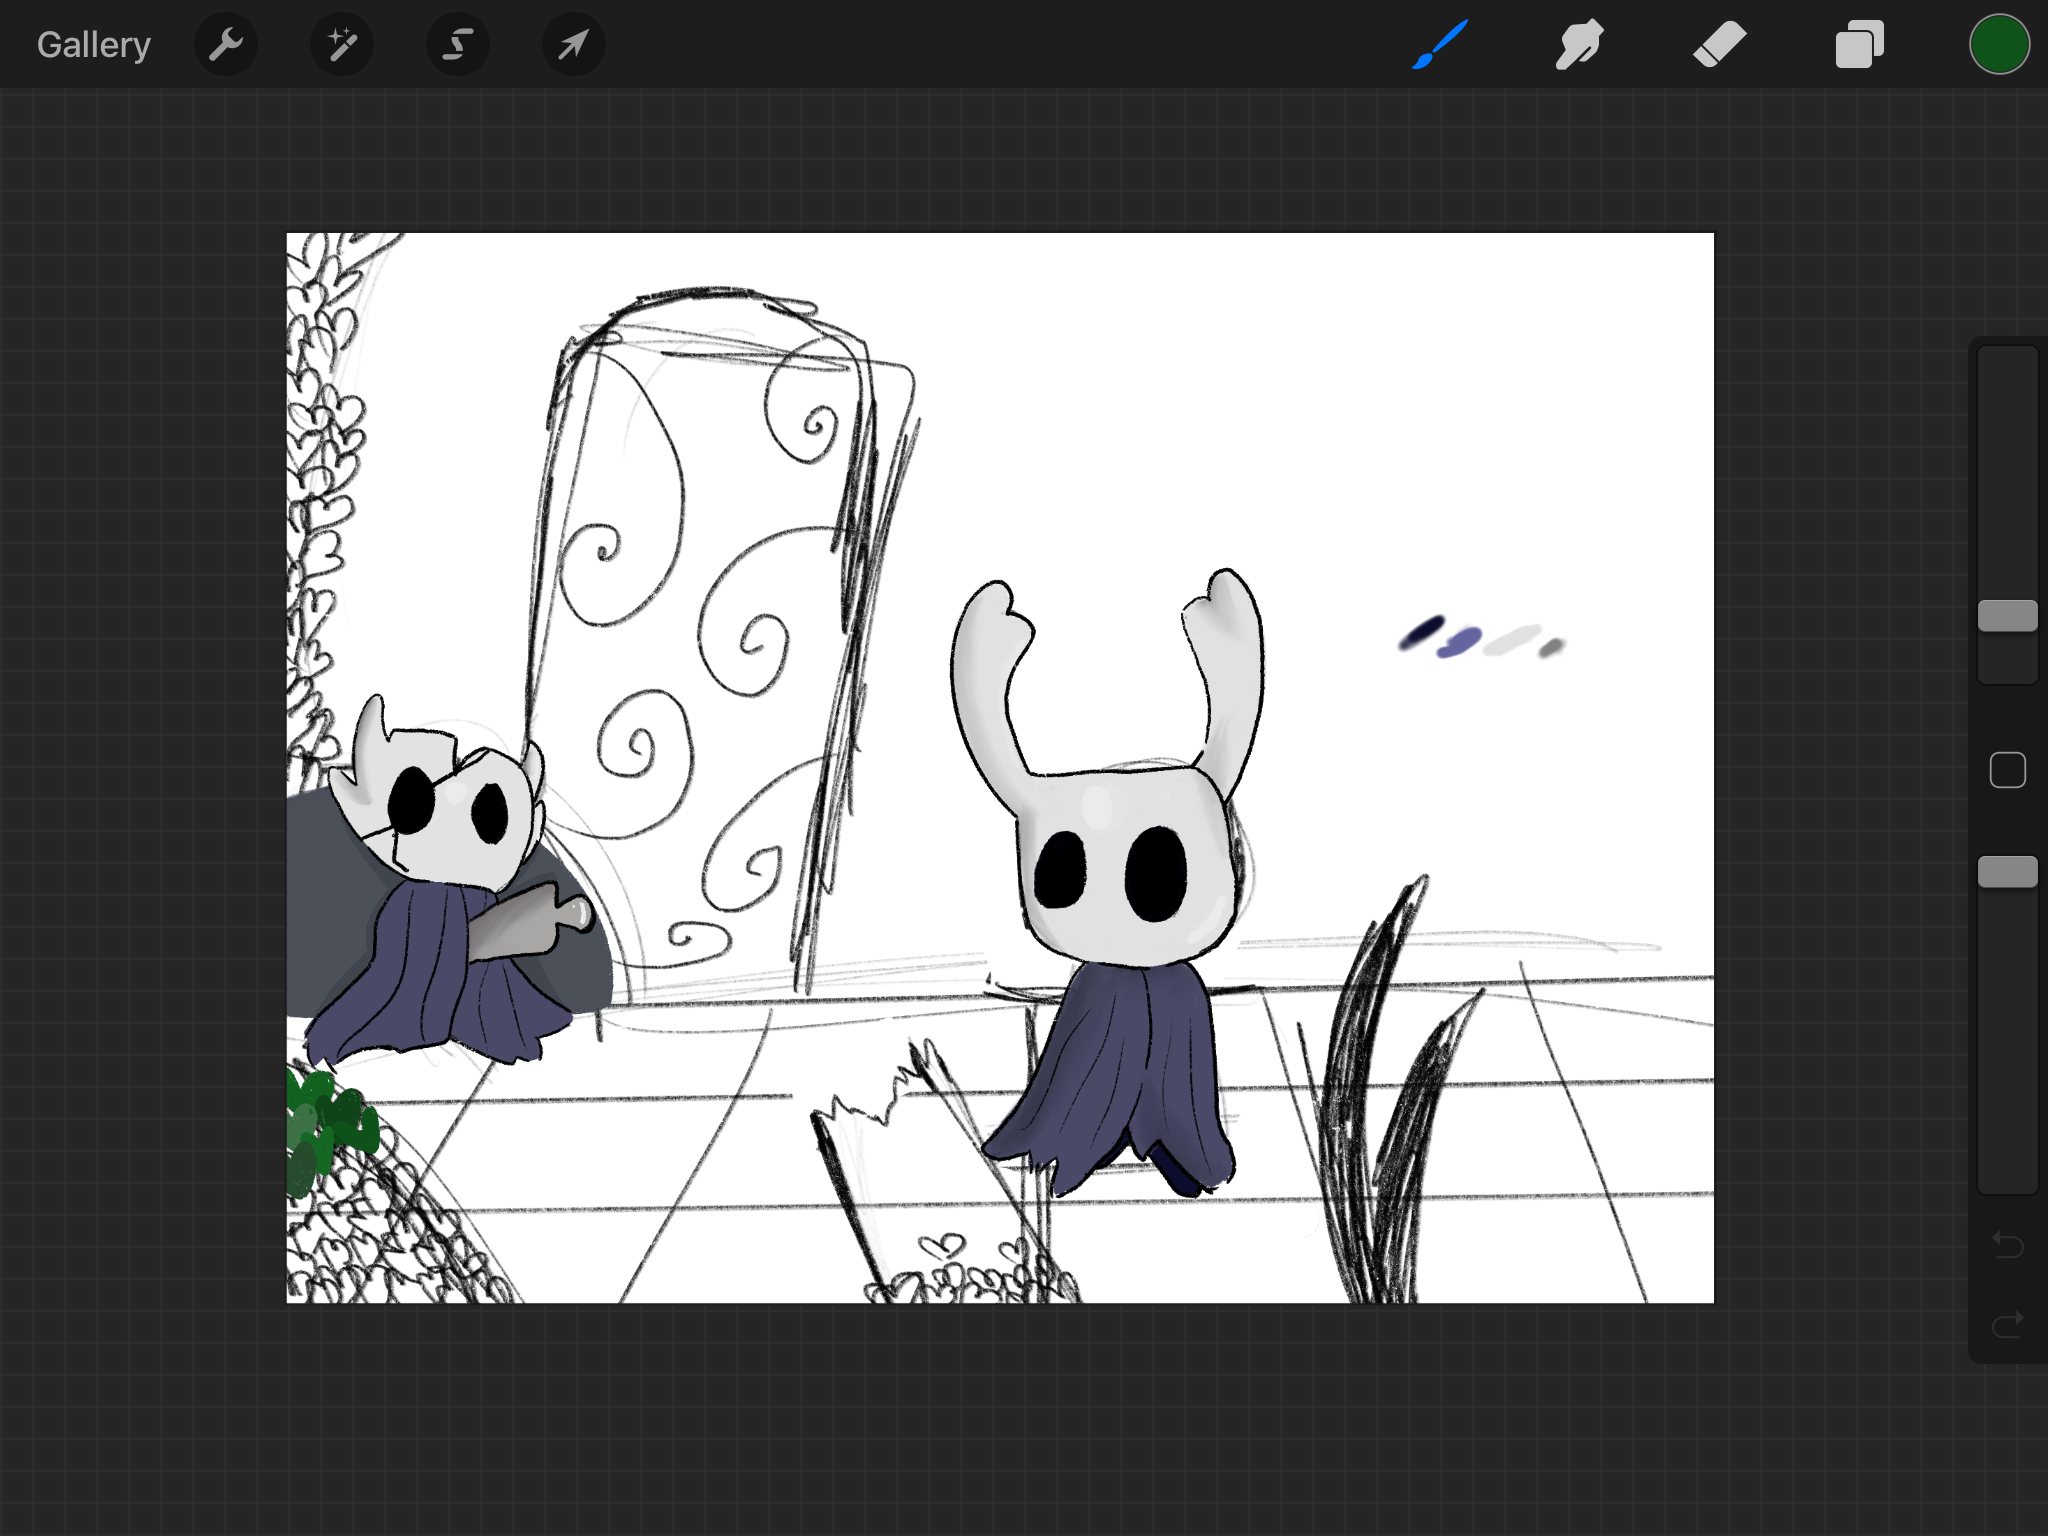Select the Eraser tool
The height and width of the screenshot is (1536, 2048).
pyautogui.click(x=1719, y=45)
